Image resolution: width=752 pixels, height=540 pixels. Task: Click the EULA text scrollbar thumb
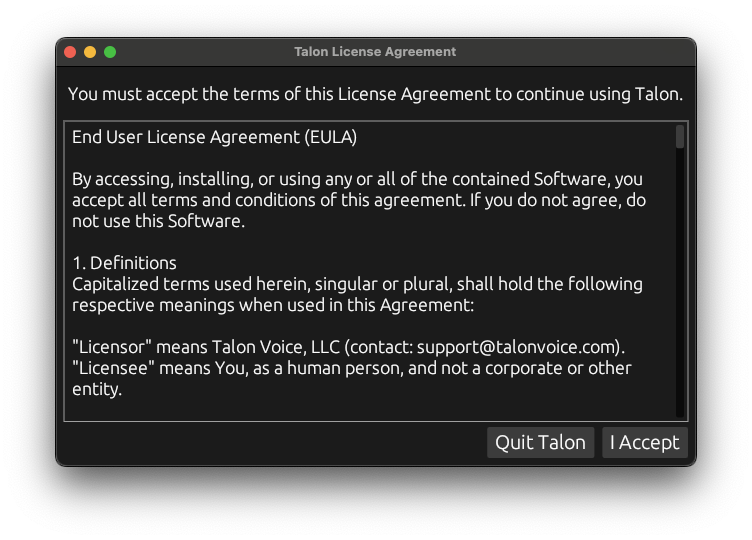pyautogui.click(x=680, y=137)
